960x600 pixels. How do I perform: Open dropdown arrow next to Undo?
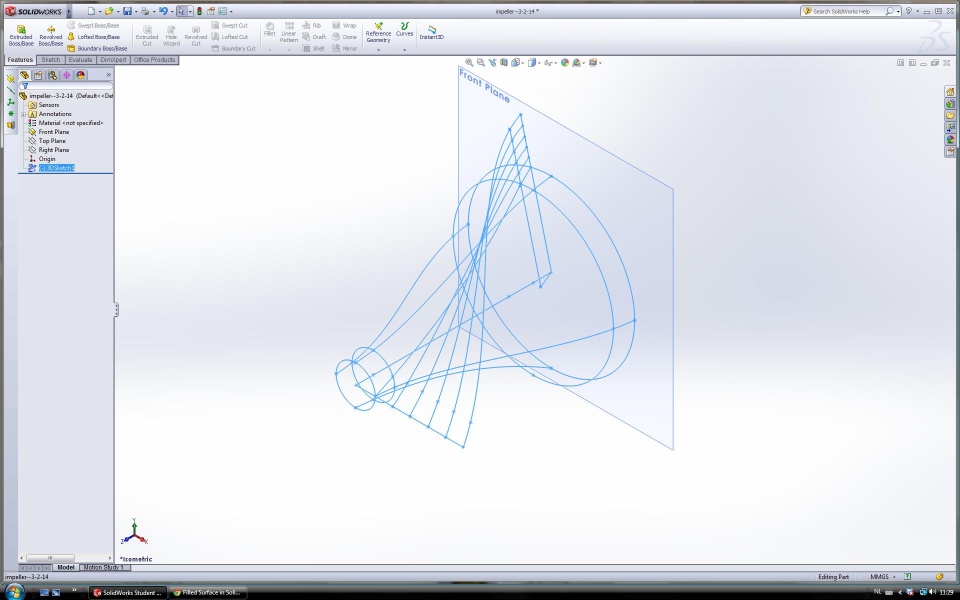(x=171, y=12)
